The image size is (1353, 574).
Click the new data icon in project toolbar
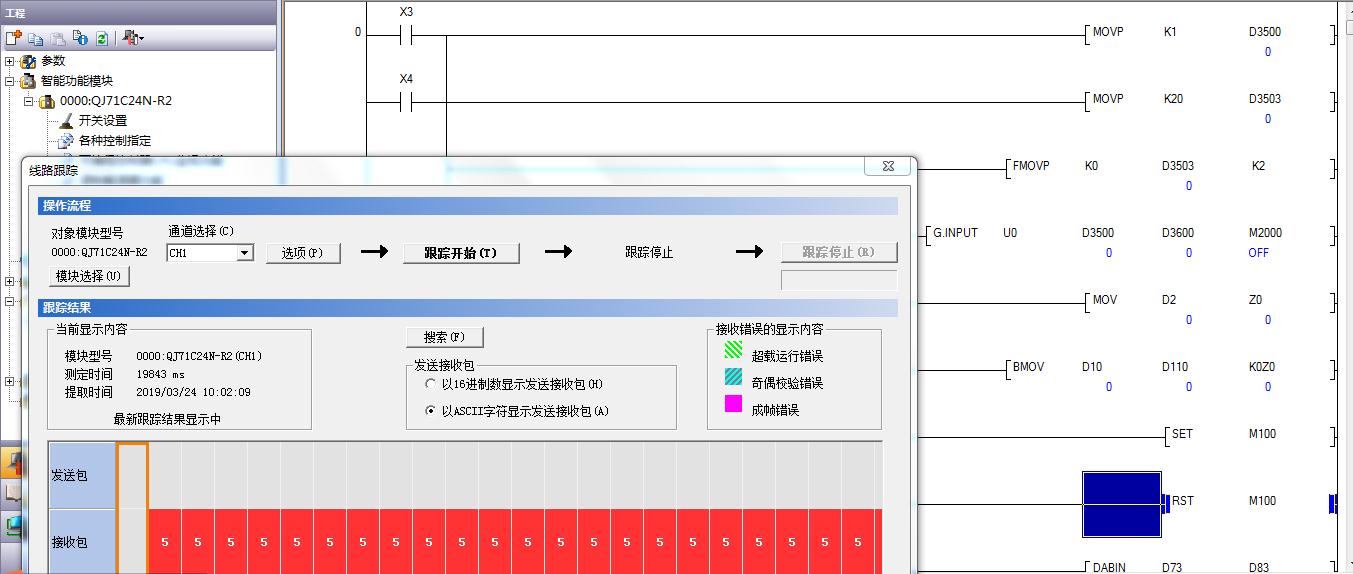tap(13, 38)
